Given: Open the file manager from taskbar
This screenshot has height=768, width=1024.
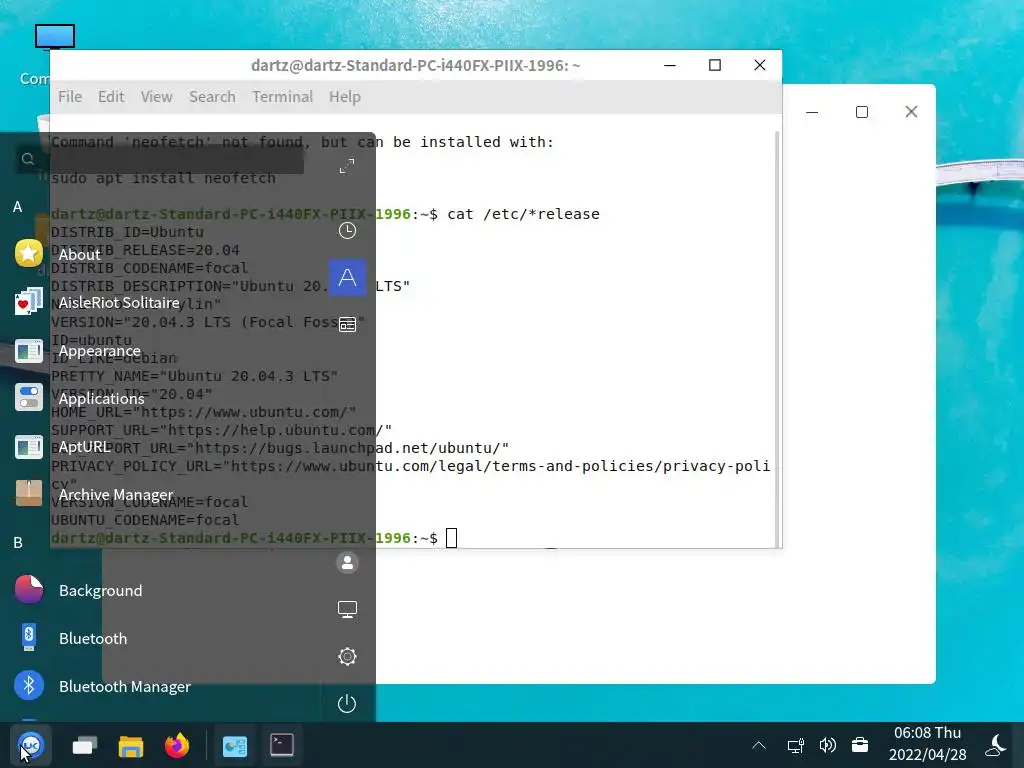Looking at the screenshot, I should (131, 745).
